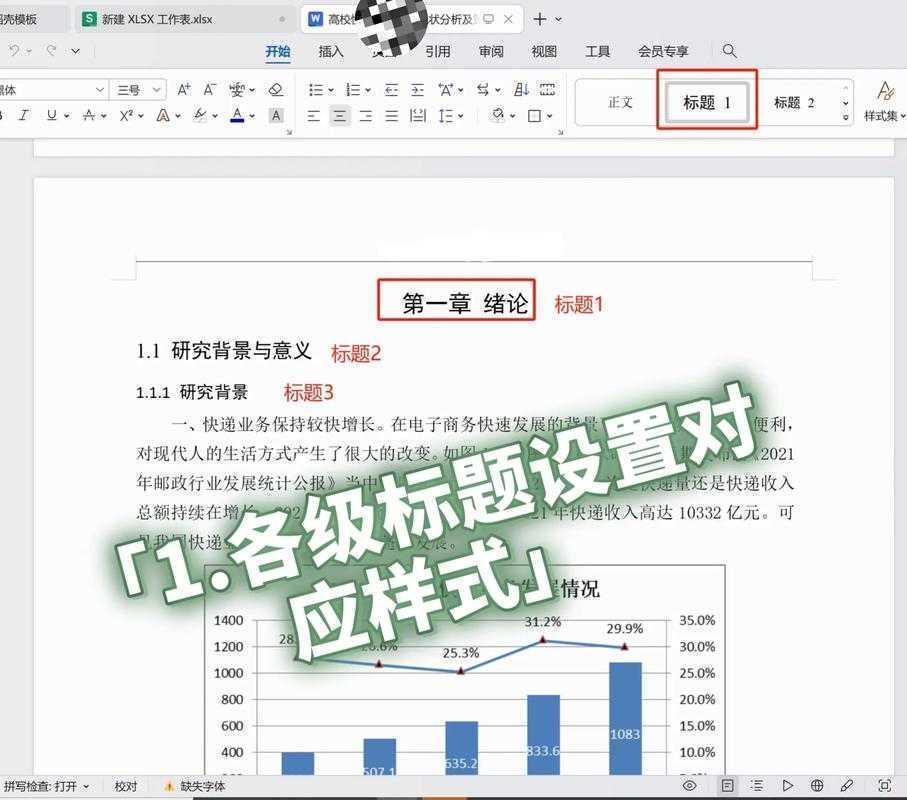This screenshot has width=907, height=800.
Task: Expand the font name dropdown
Action: point(100,89)
